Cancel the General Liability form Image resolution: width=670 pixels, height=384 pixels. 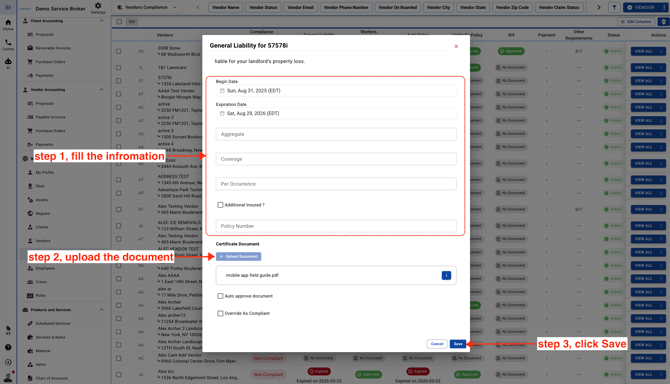(x=437, y=344)
